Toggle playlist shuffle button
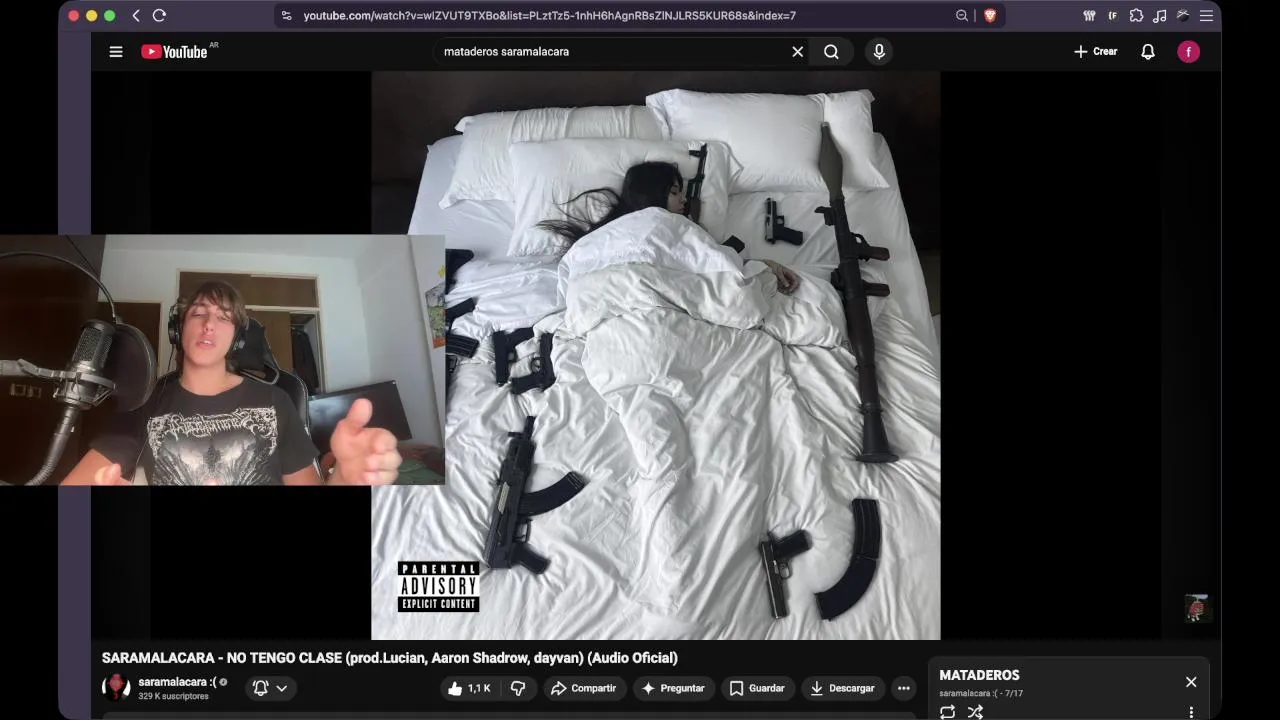Viewport: 1280px width, 720px height. click(975, 712)
